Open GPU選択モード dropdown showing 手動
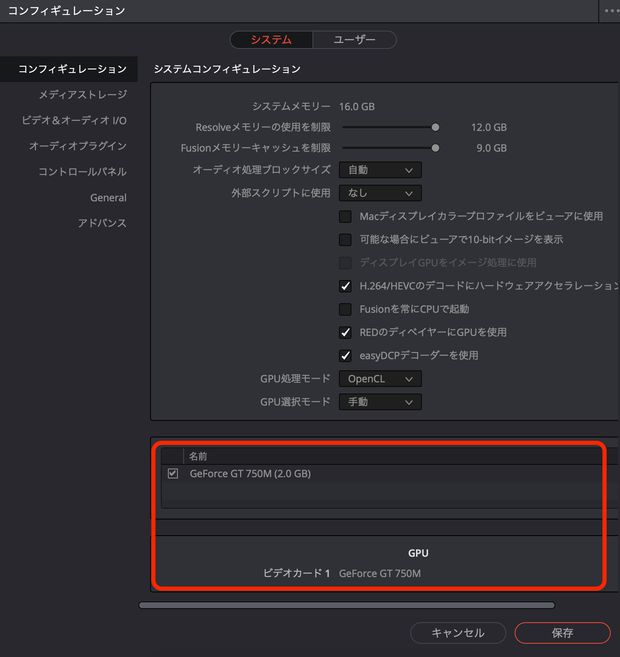Screen dimensions: 620x657 380,402
